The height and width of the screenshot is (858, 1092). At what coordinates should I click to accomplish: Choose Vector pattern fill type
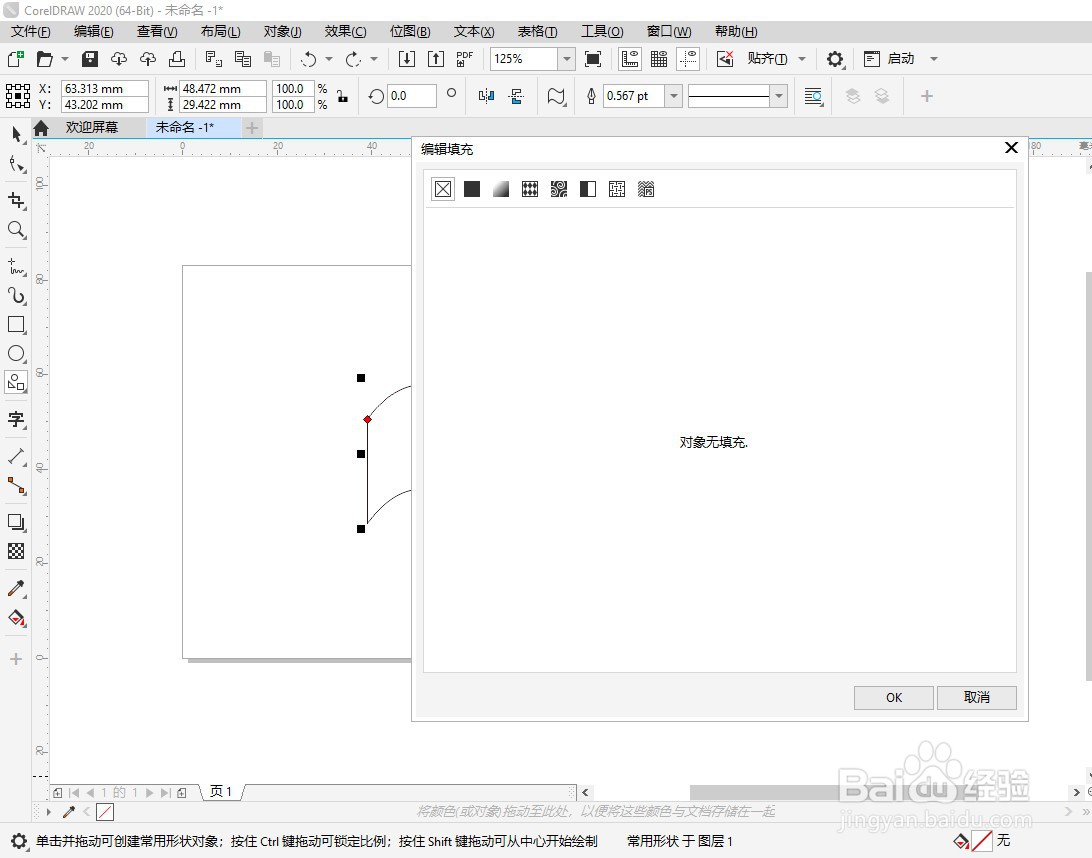tap(530, 189)
